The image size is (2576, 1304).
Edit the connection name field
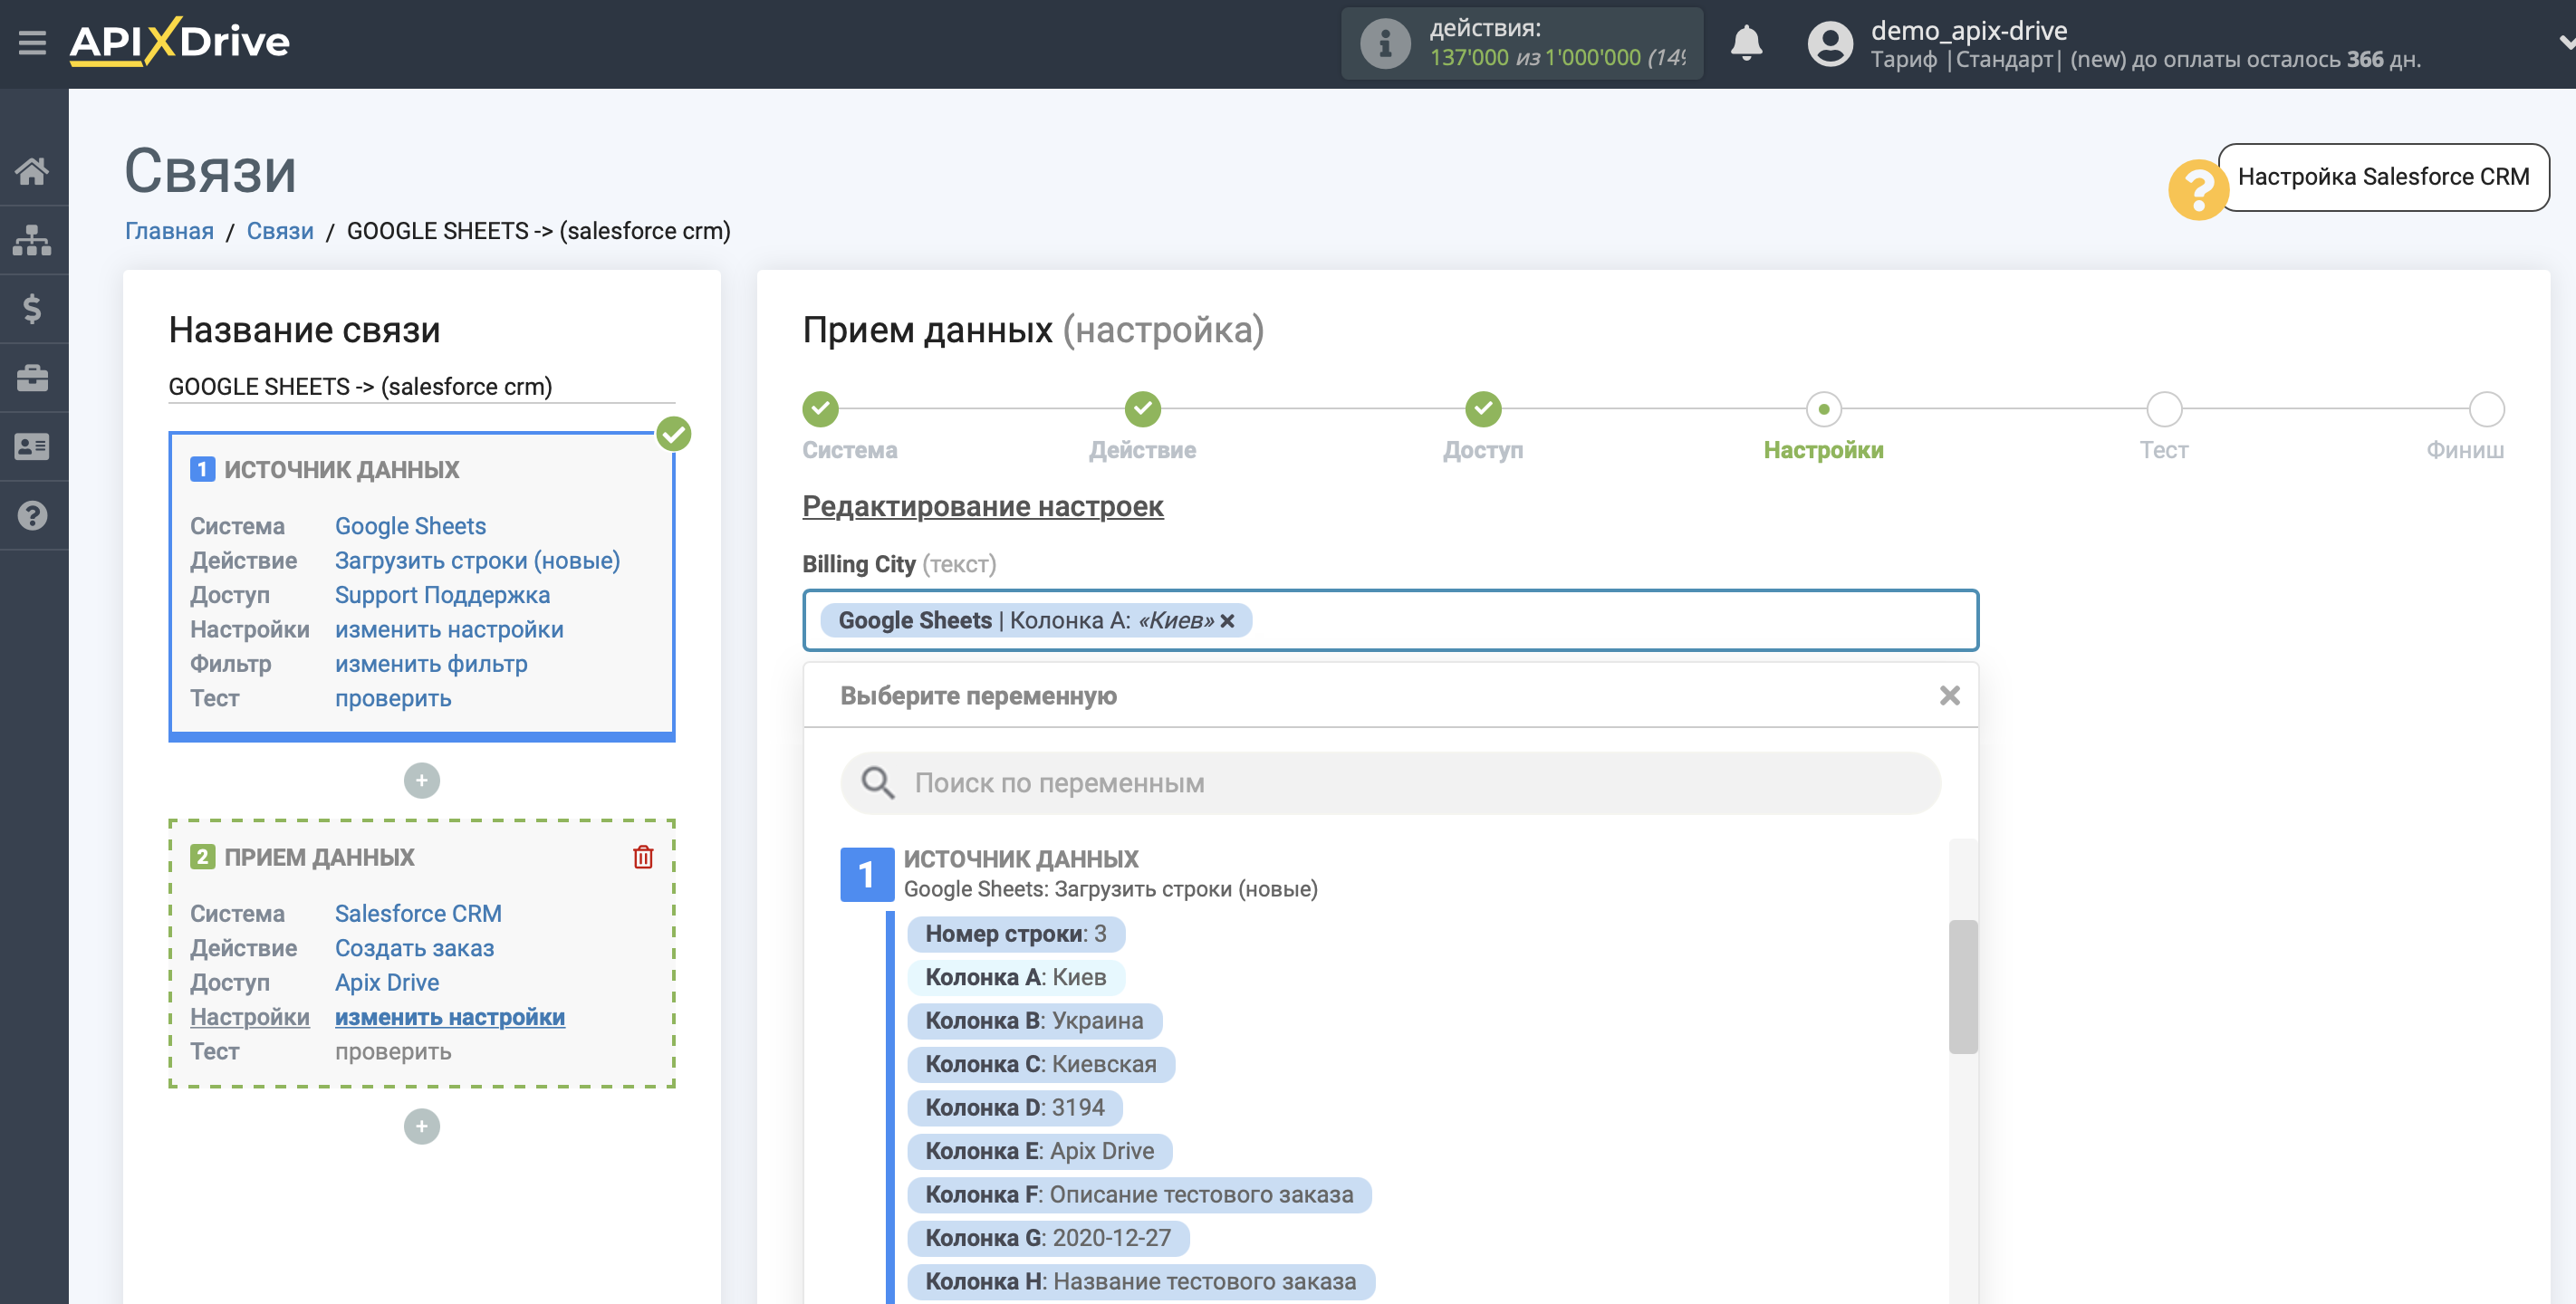click(421, 386)
